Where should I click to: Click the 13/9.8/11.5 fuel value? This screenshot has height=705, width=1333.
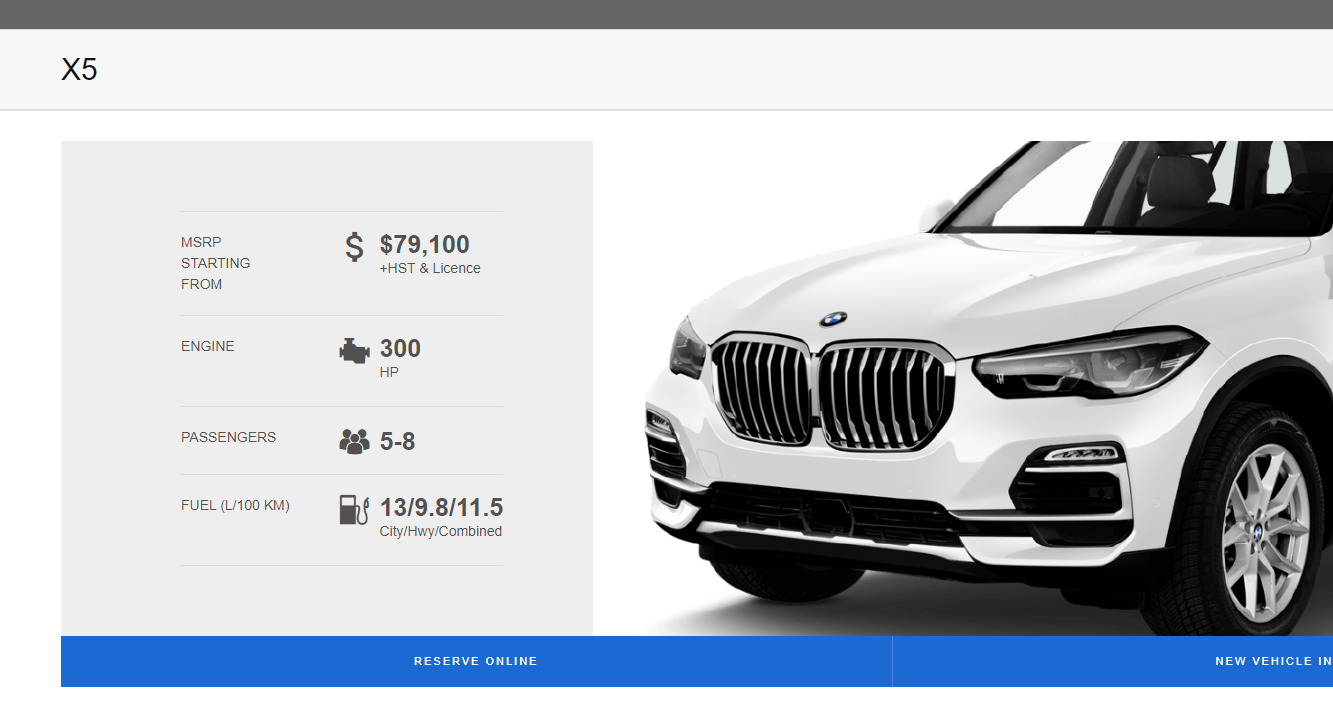click(441, 507)
